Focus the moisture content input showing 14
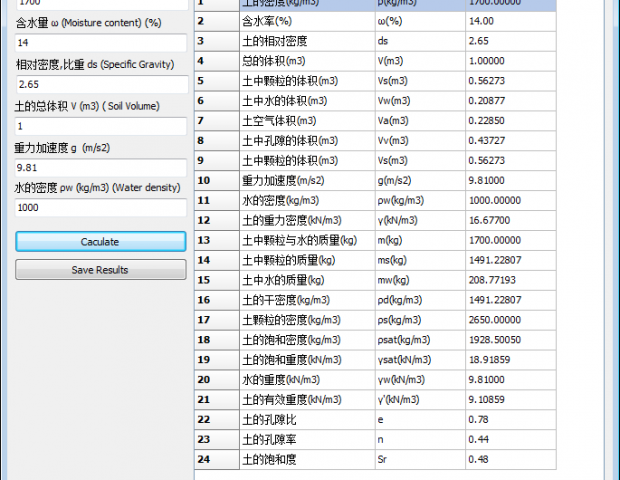The height and width of the screenshot is (480, 620). click(x=100, y=43)
